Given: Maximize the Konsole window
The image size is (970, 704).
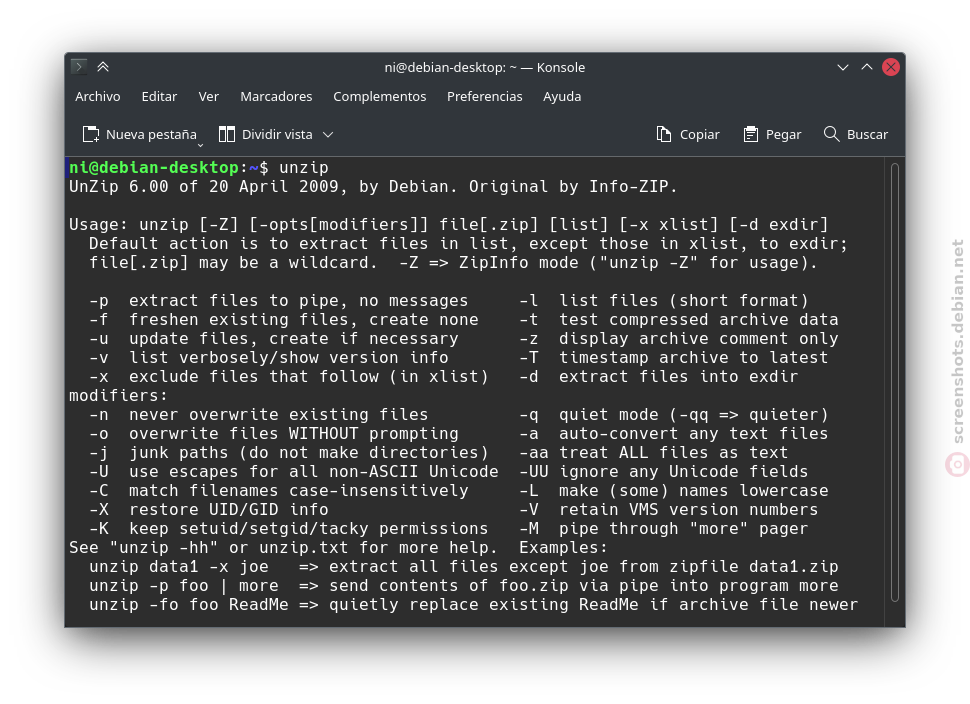Looking at the screenshot, I should point(867,67).
